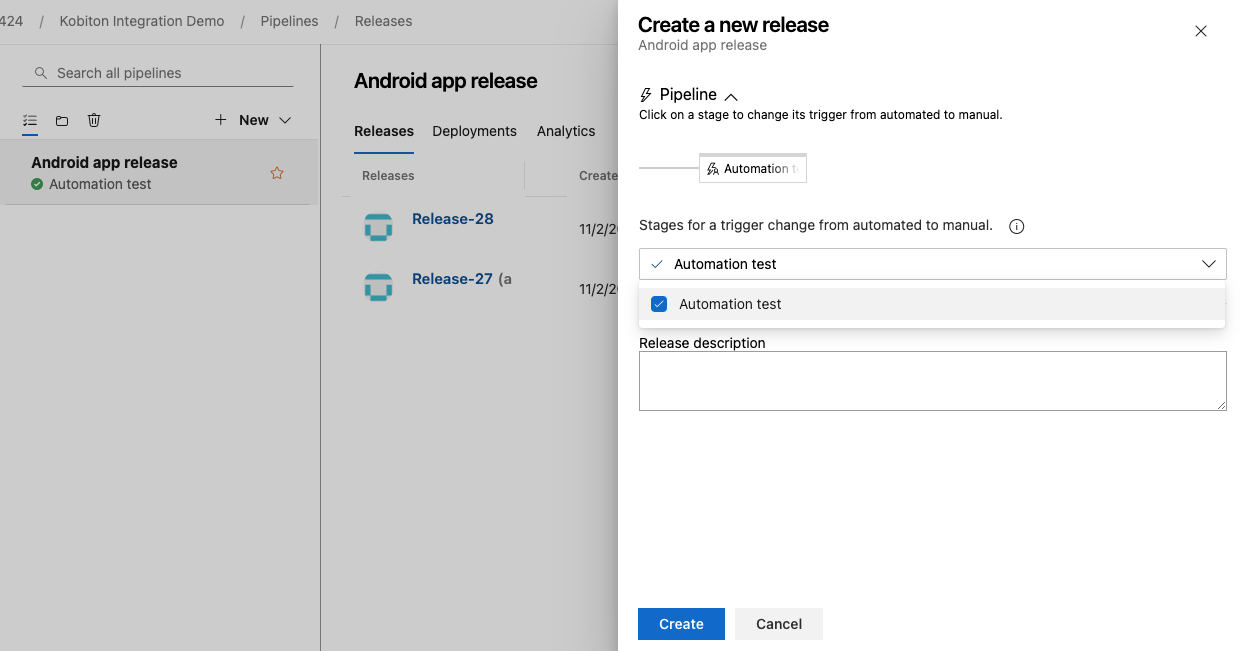Click the Release-28 pipeline icon
Image resolution: width=1247 pixels, height=651 pixels.
click(378, 227)
